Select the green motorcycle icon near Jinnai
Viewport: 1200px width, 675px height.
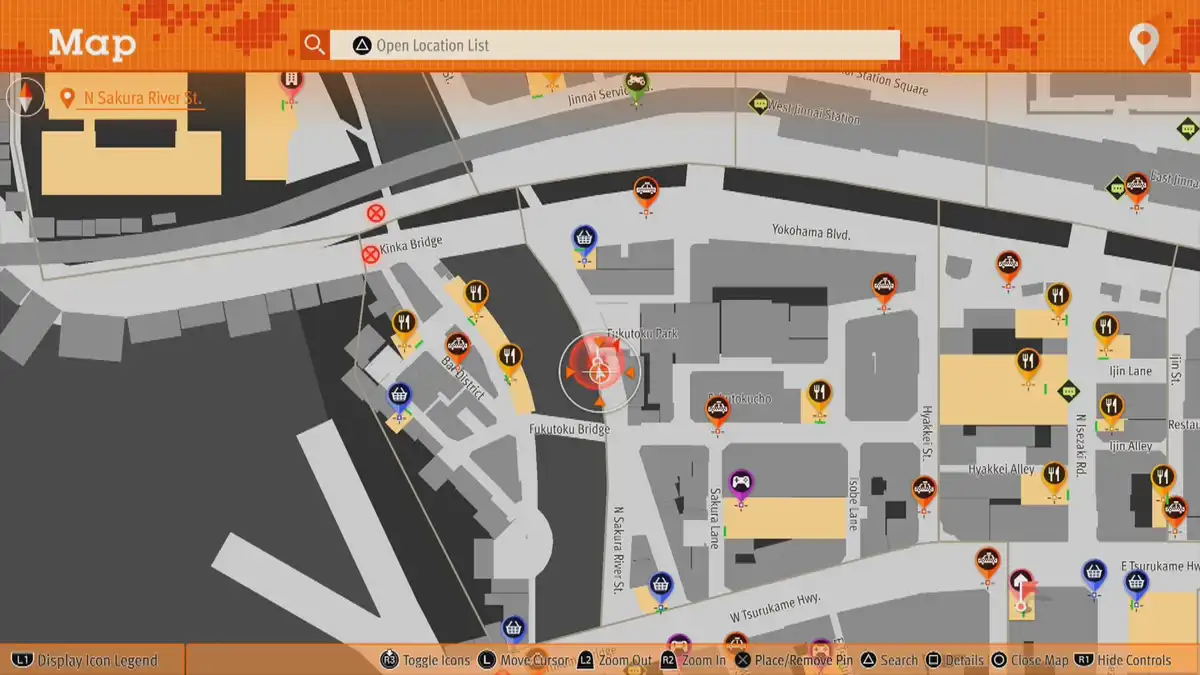(636, 83)
